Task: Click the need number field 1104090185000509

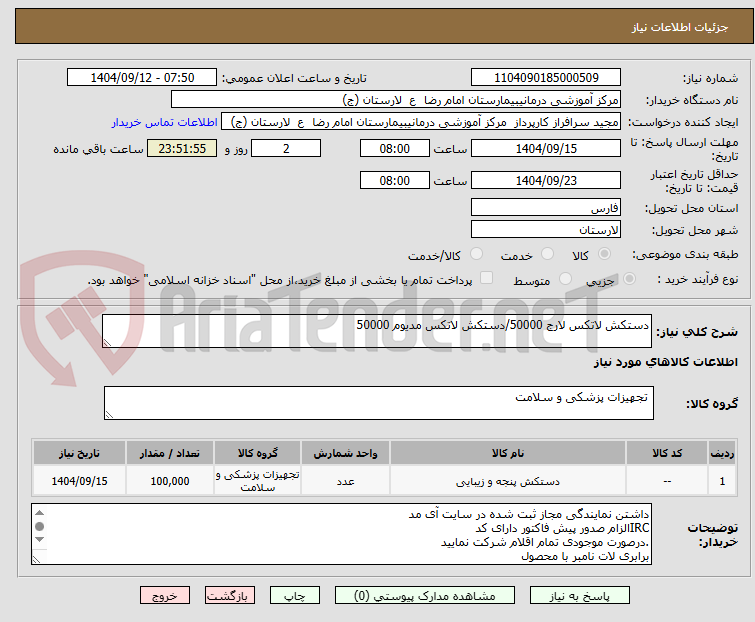Action: (546, 78)
